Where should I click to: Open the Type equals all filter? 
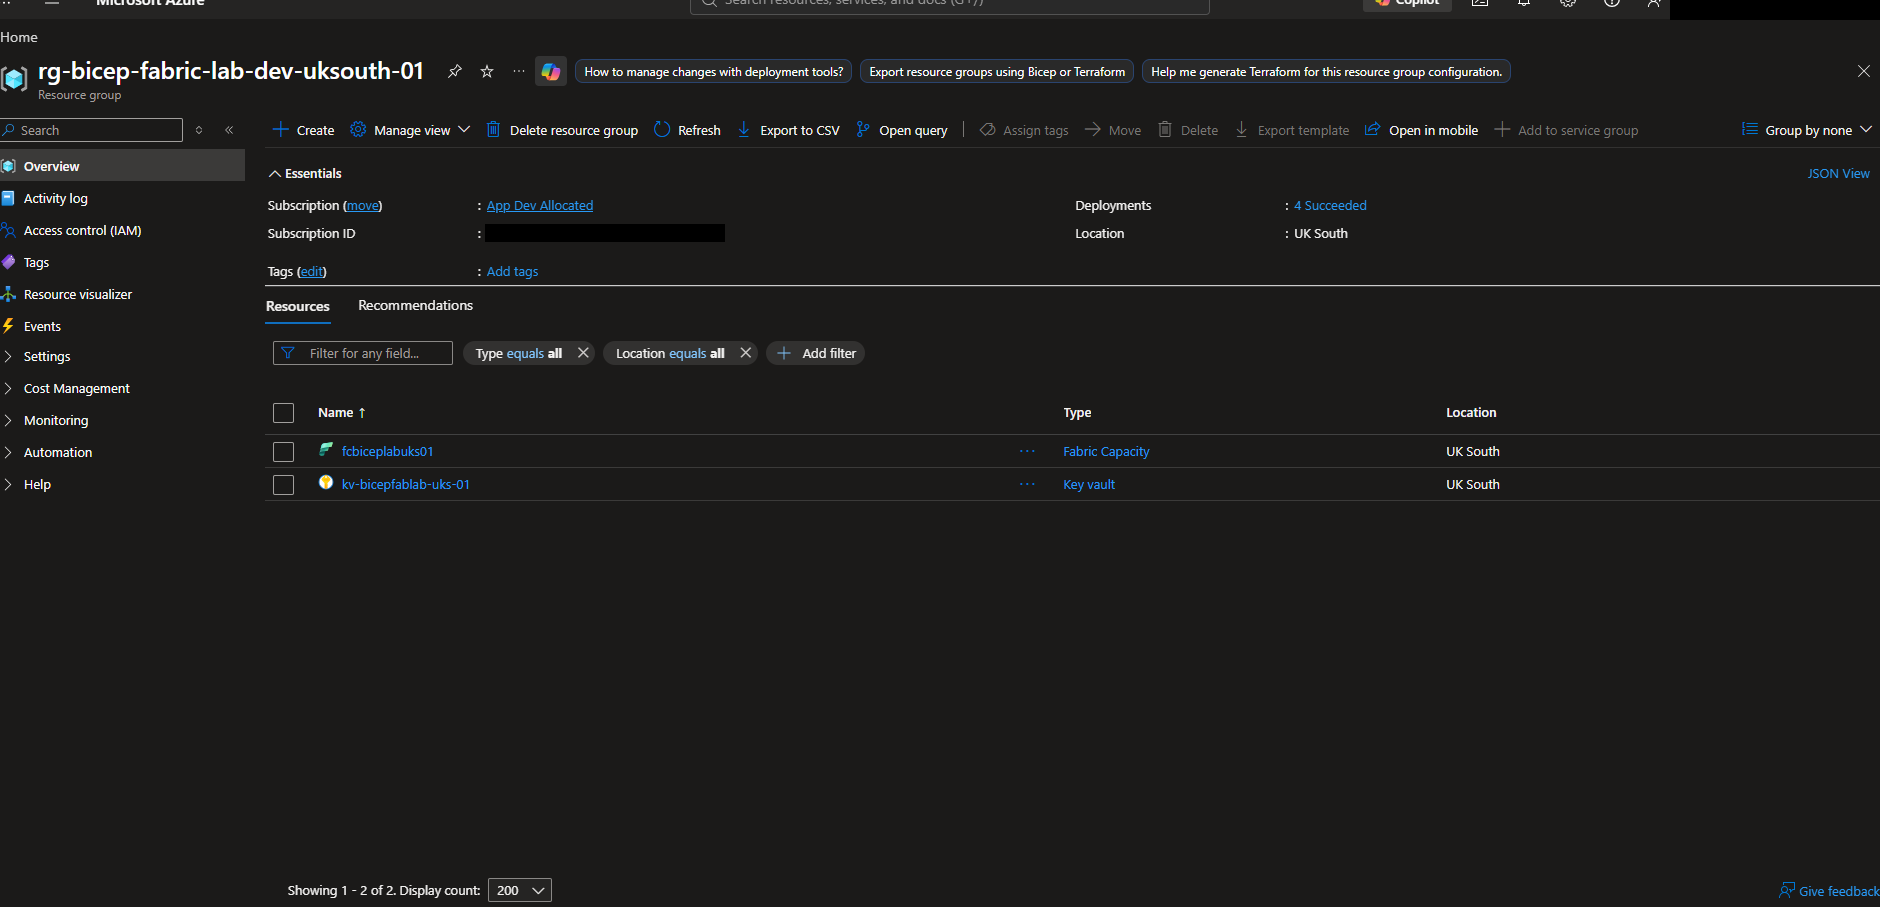pos(518,353)
